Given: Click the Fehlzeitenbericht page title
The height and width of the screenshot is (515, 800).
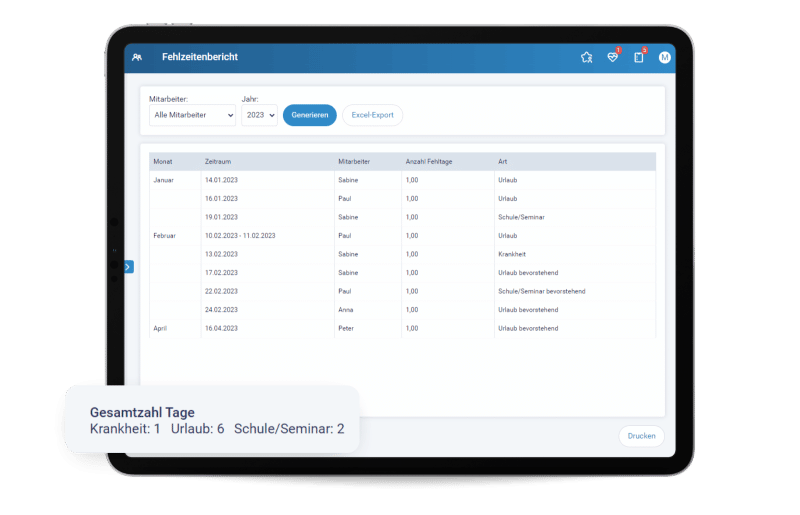Looking at the screenshot, I should pyautogui.click(x=200, y=58).
